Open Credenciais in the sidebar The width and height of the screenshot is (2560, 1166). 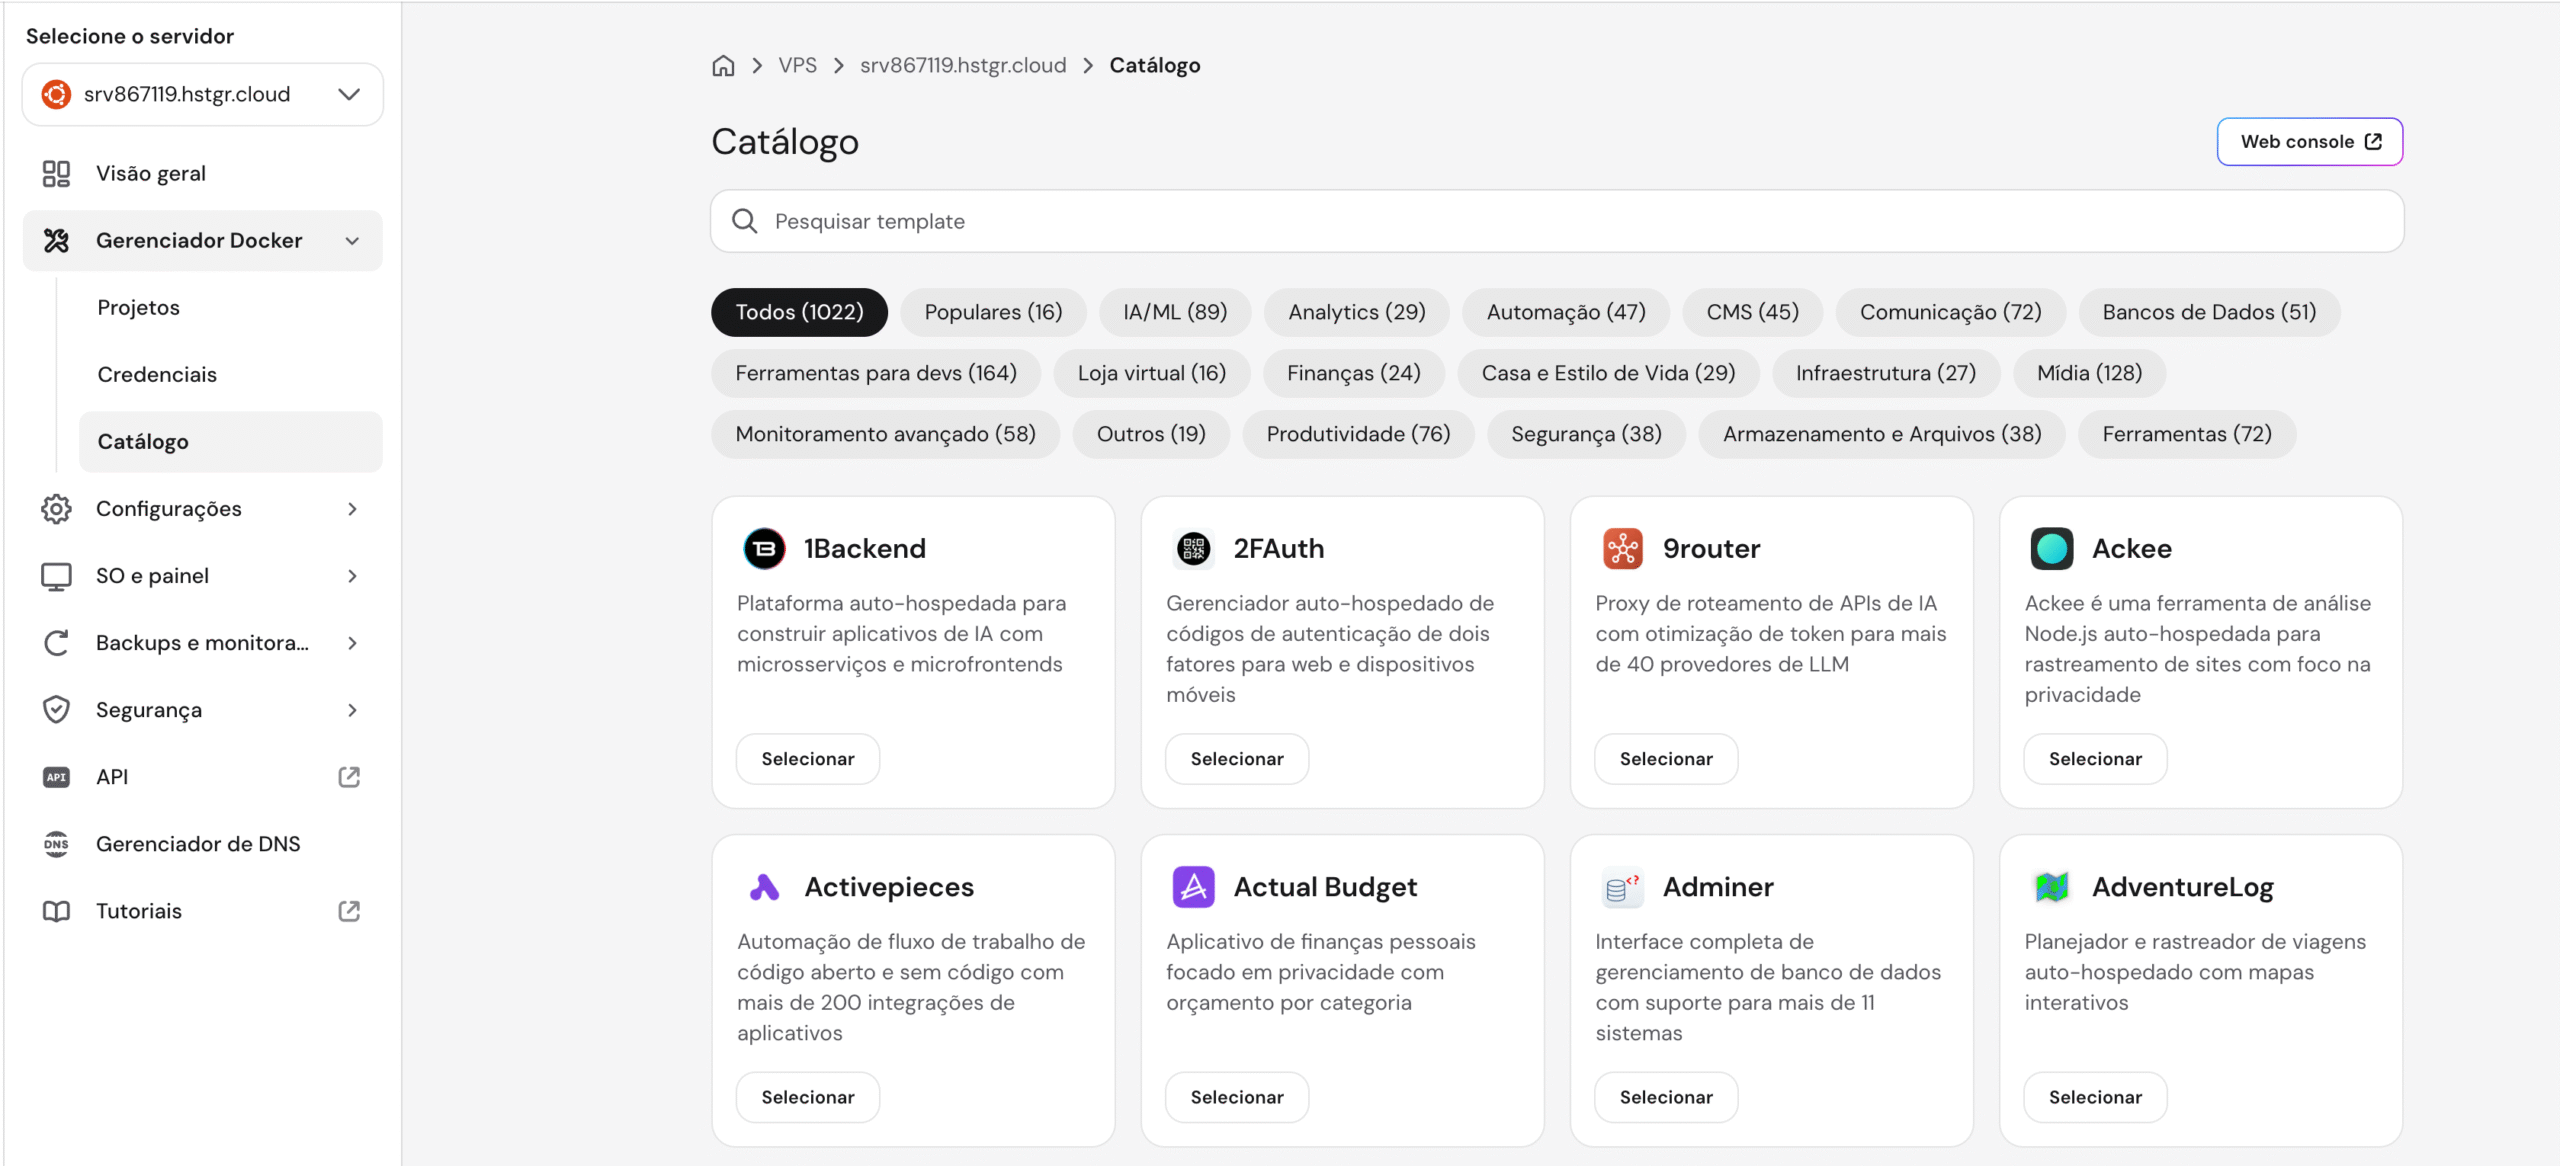pos(231,374)
